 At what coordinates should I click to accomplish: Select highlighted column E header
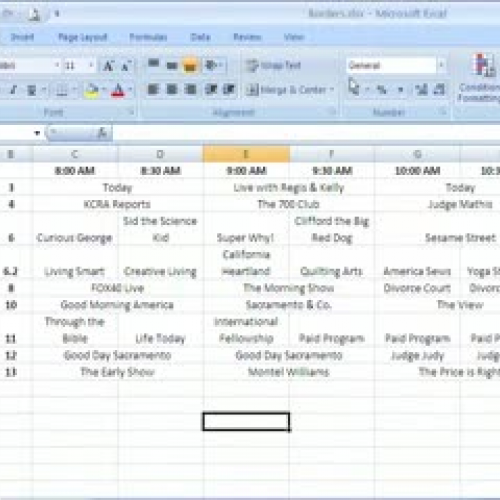coord(246,154)
